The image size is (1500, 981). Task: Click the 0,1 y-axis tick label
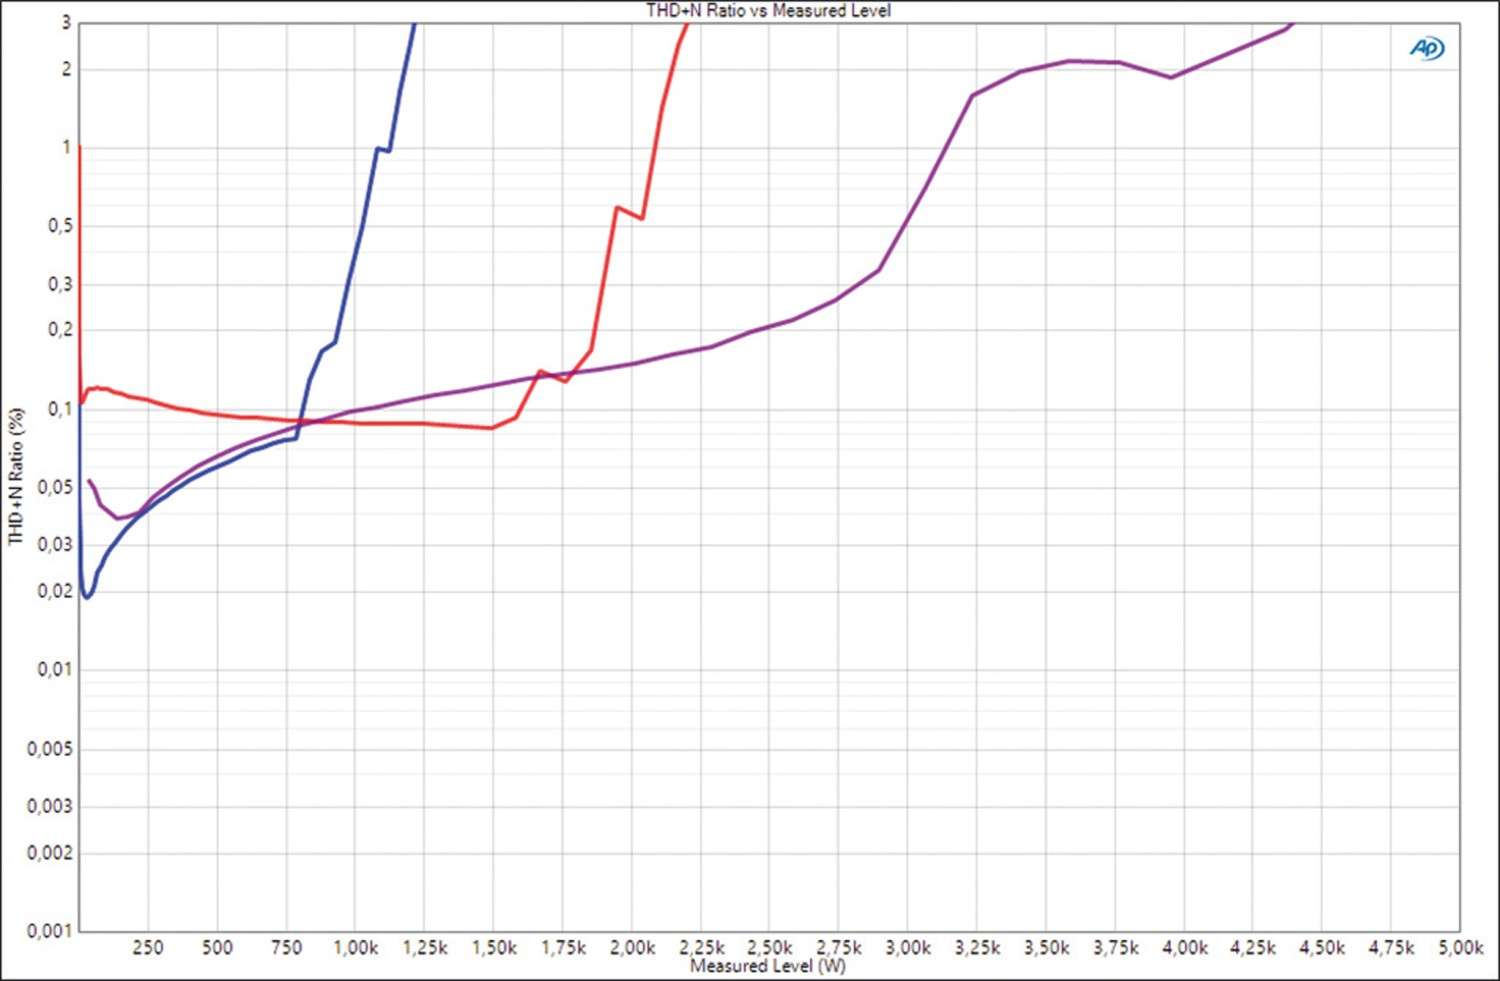click(61, 409)
